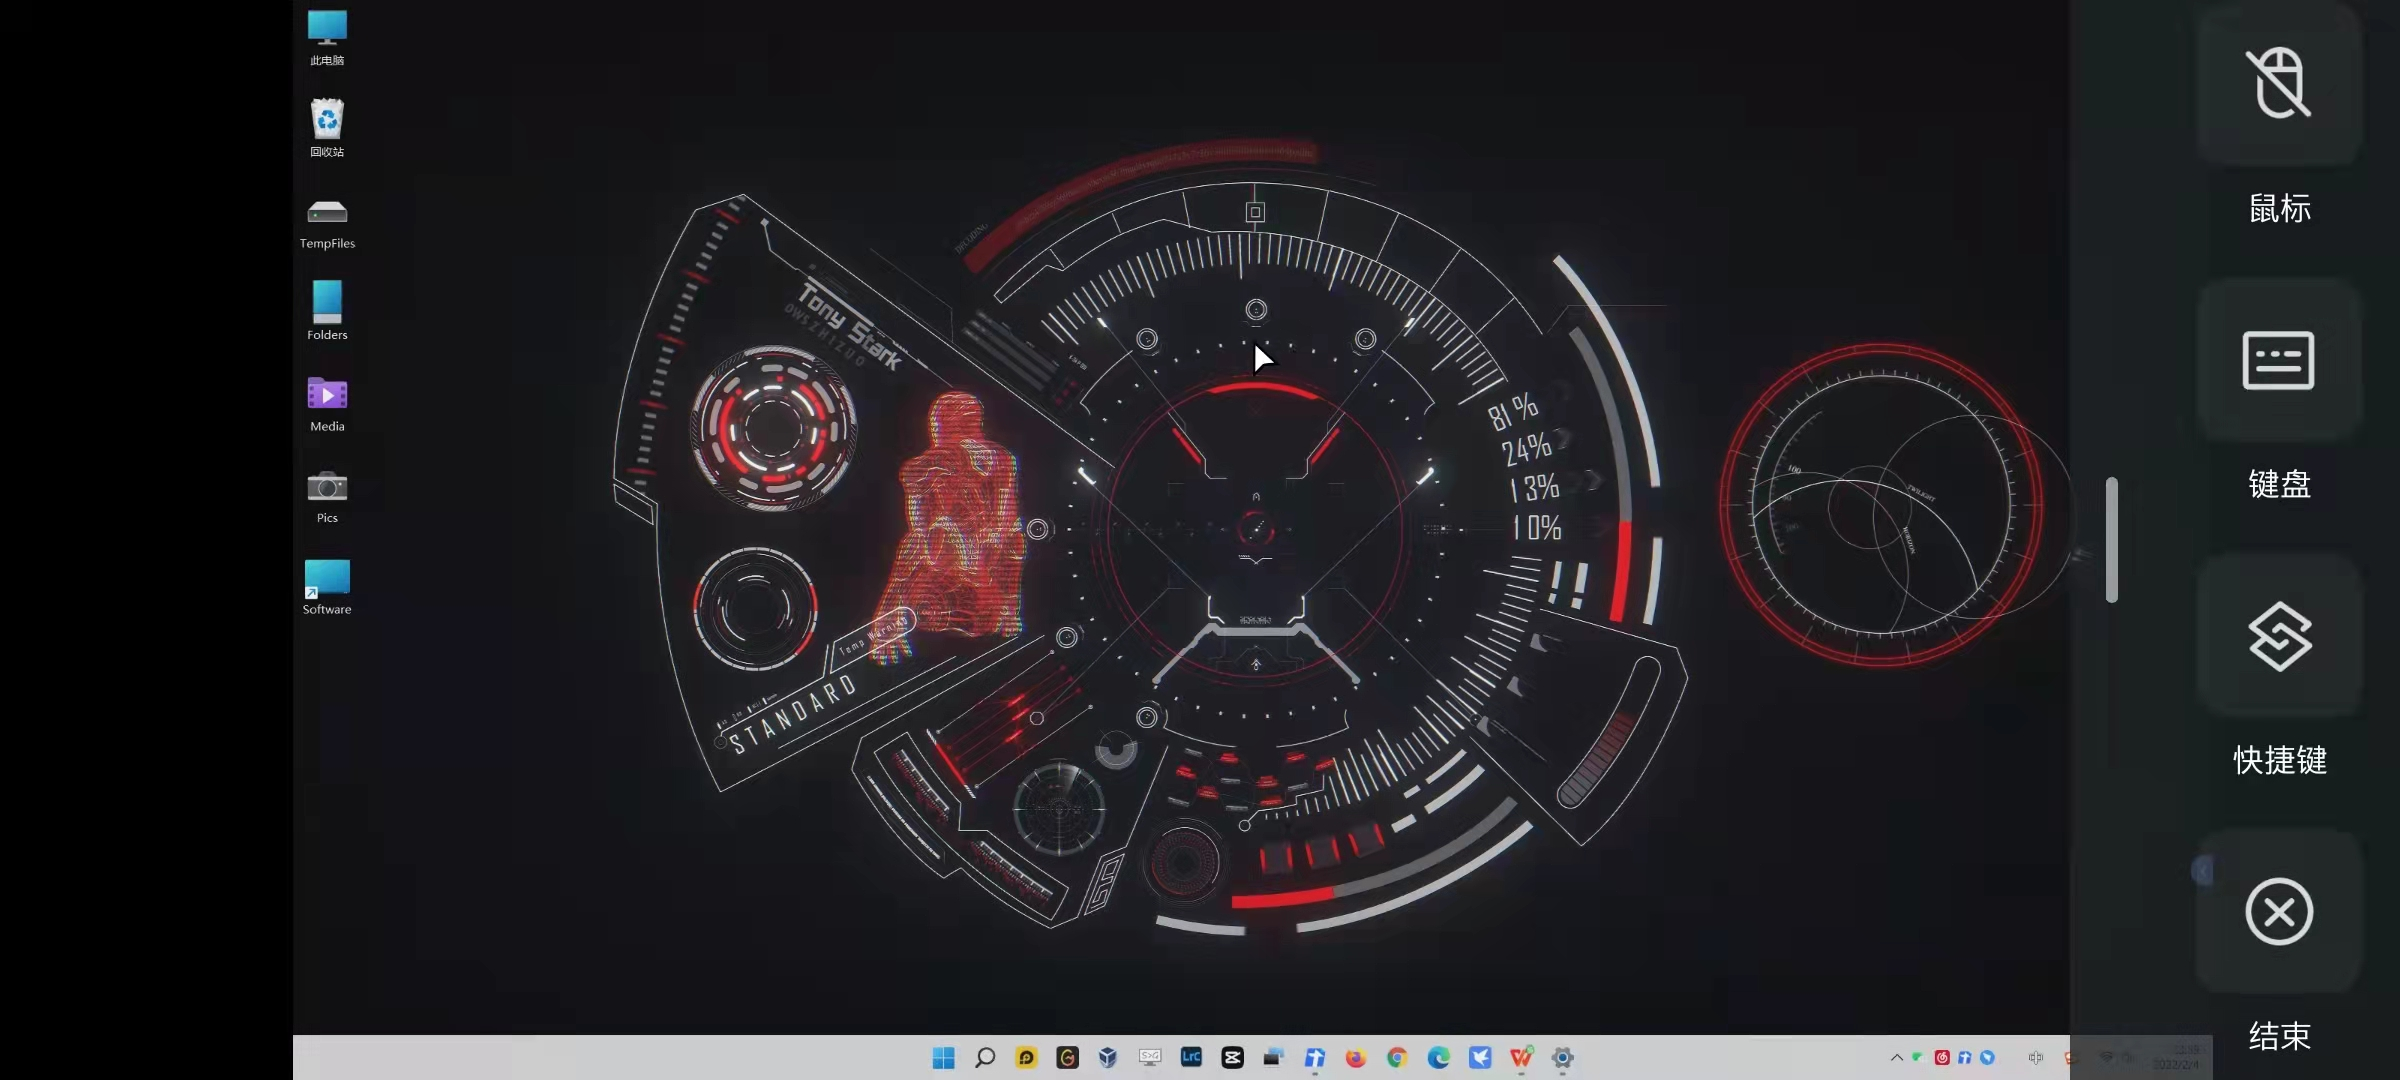The width and height of the screenshot is (2400, 1080).
Task: Launch the black G-logo taskbar app
Action: tap(1067, 1058)
